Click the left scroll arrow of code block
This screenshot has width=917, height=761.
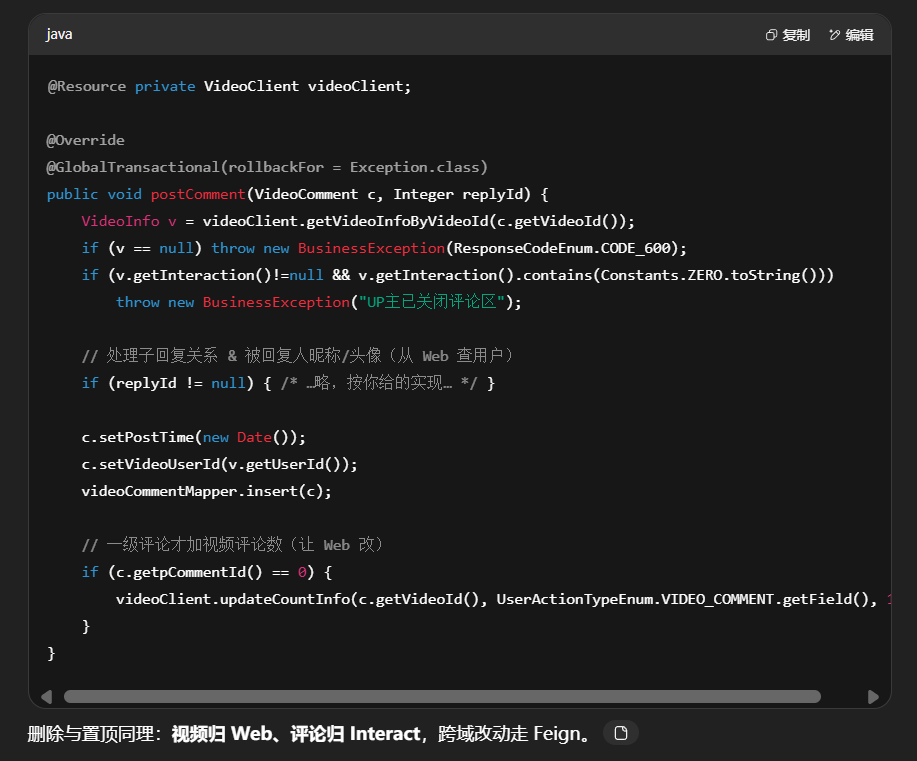(x=46, y=696)
